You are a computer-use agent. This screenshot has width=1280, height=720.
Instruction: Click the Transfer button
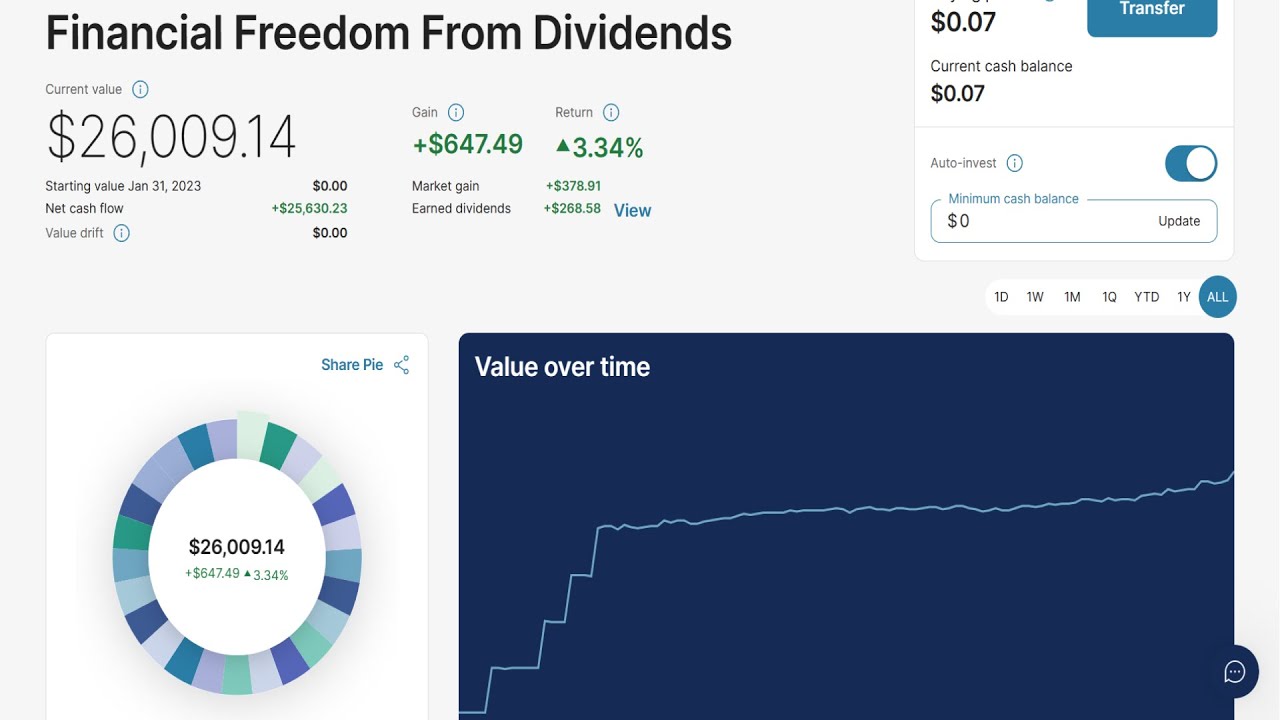point(1152,12)
